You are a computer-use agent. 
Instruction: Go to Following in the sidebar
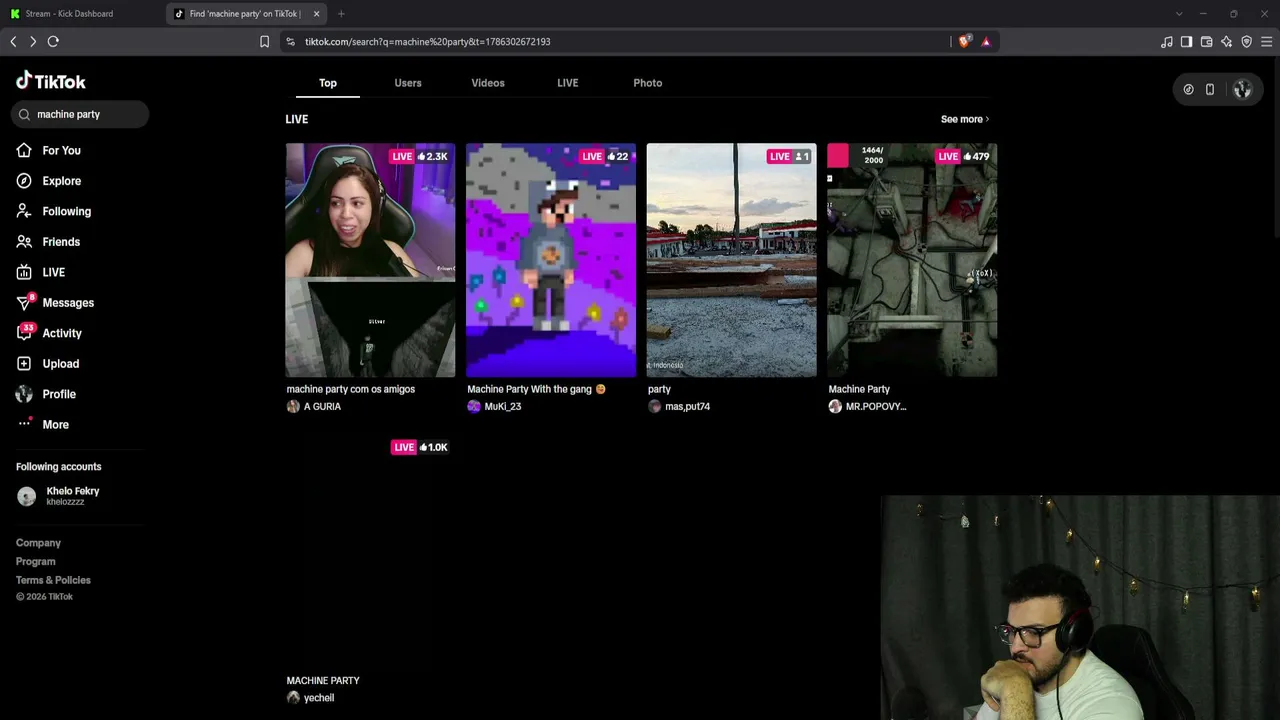click(x=66, y=211)
